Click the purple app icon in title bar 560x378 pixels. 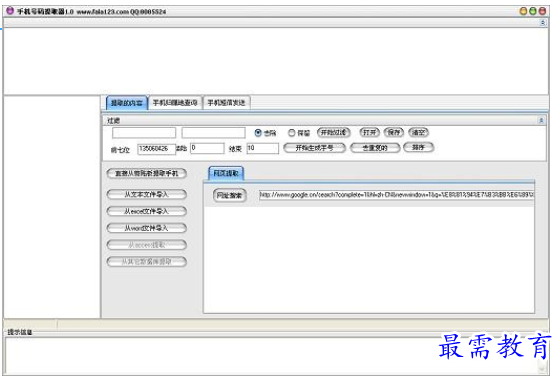coord(10,11)
